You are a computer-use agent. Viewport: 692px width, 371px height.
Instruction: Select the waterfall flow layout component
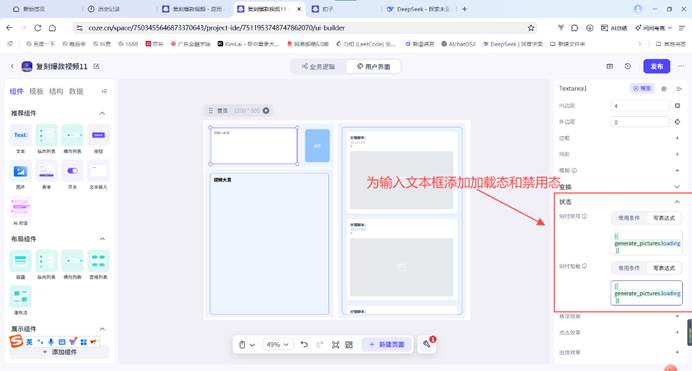pyautogui.click(x=20, y=296)
